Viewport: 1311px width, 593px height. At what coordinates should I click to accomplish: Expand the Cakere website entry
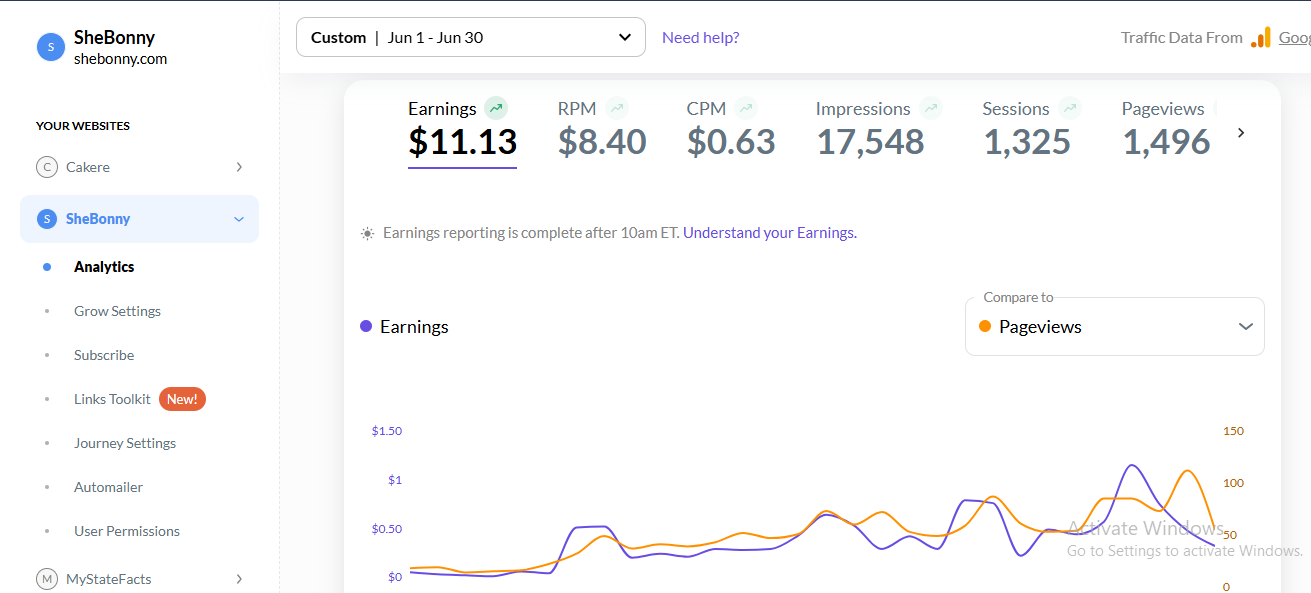pos(239,167)
